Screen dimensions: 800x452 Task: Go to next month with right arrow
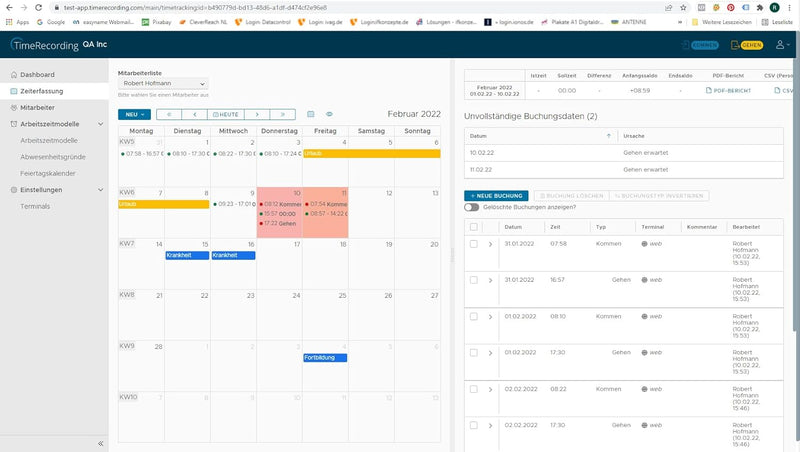point(257,115)
